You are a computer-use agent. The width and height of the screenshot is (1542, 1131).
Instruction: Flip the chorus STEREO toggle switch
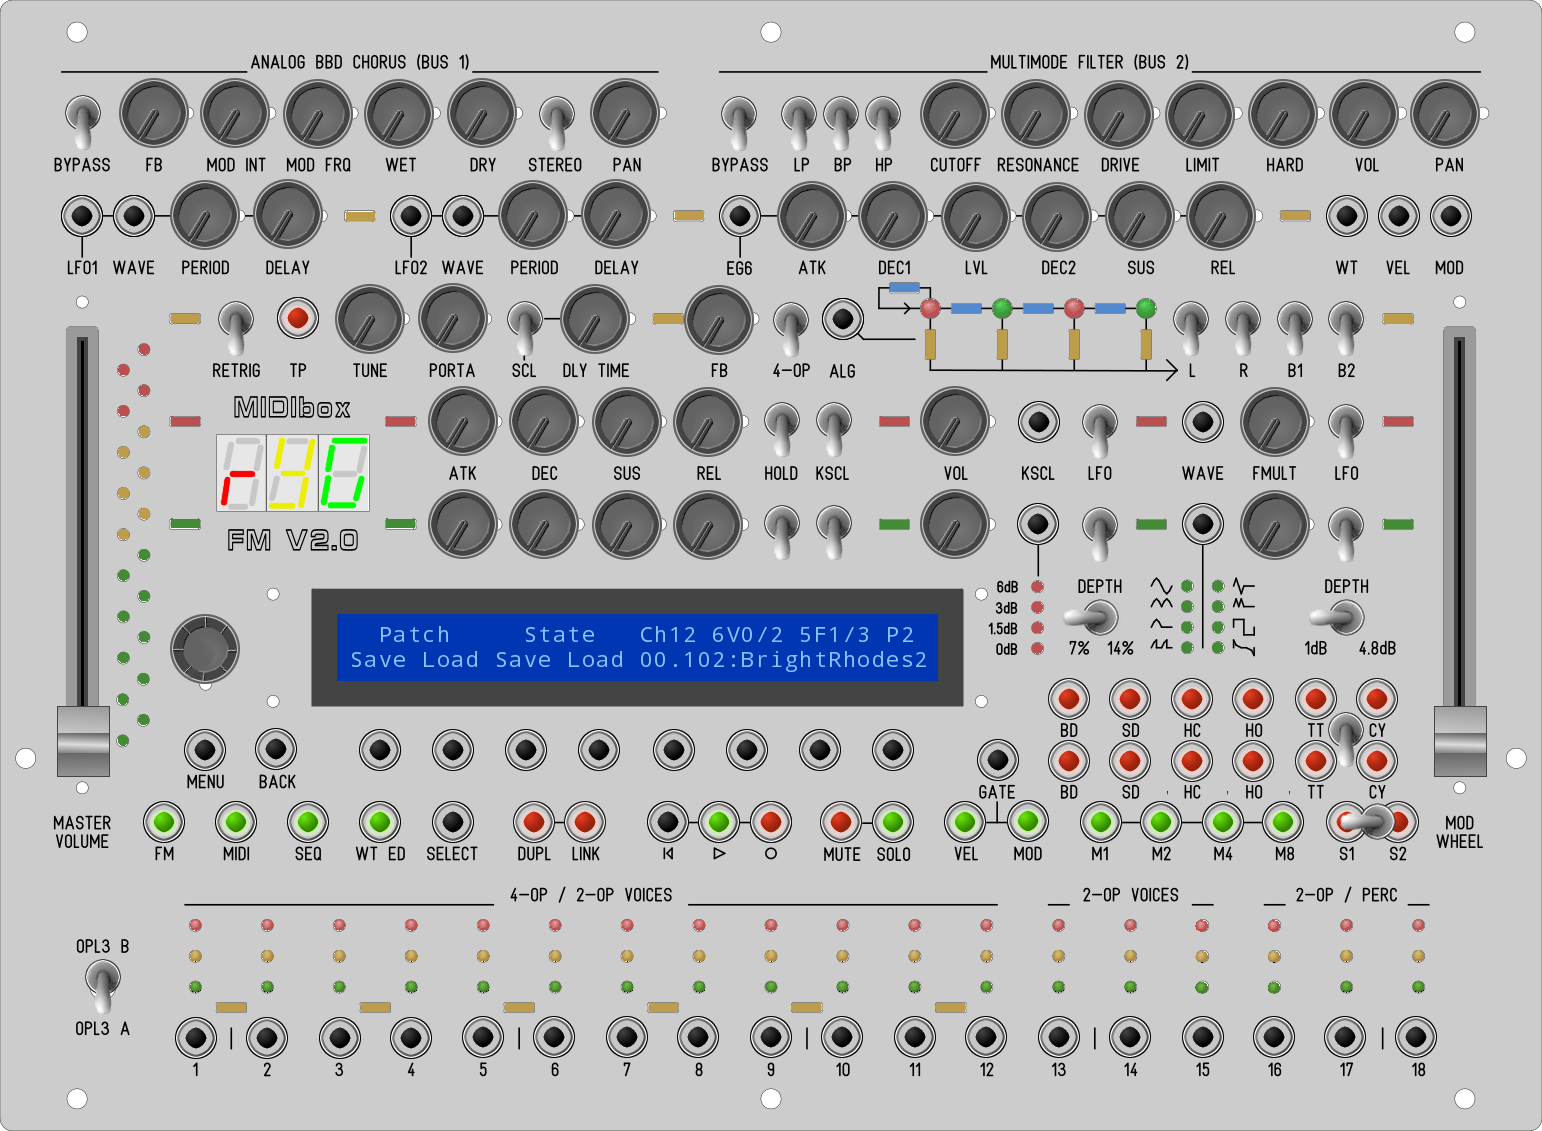pyautogui.click(x=555, y=118)
